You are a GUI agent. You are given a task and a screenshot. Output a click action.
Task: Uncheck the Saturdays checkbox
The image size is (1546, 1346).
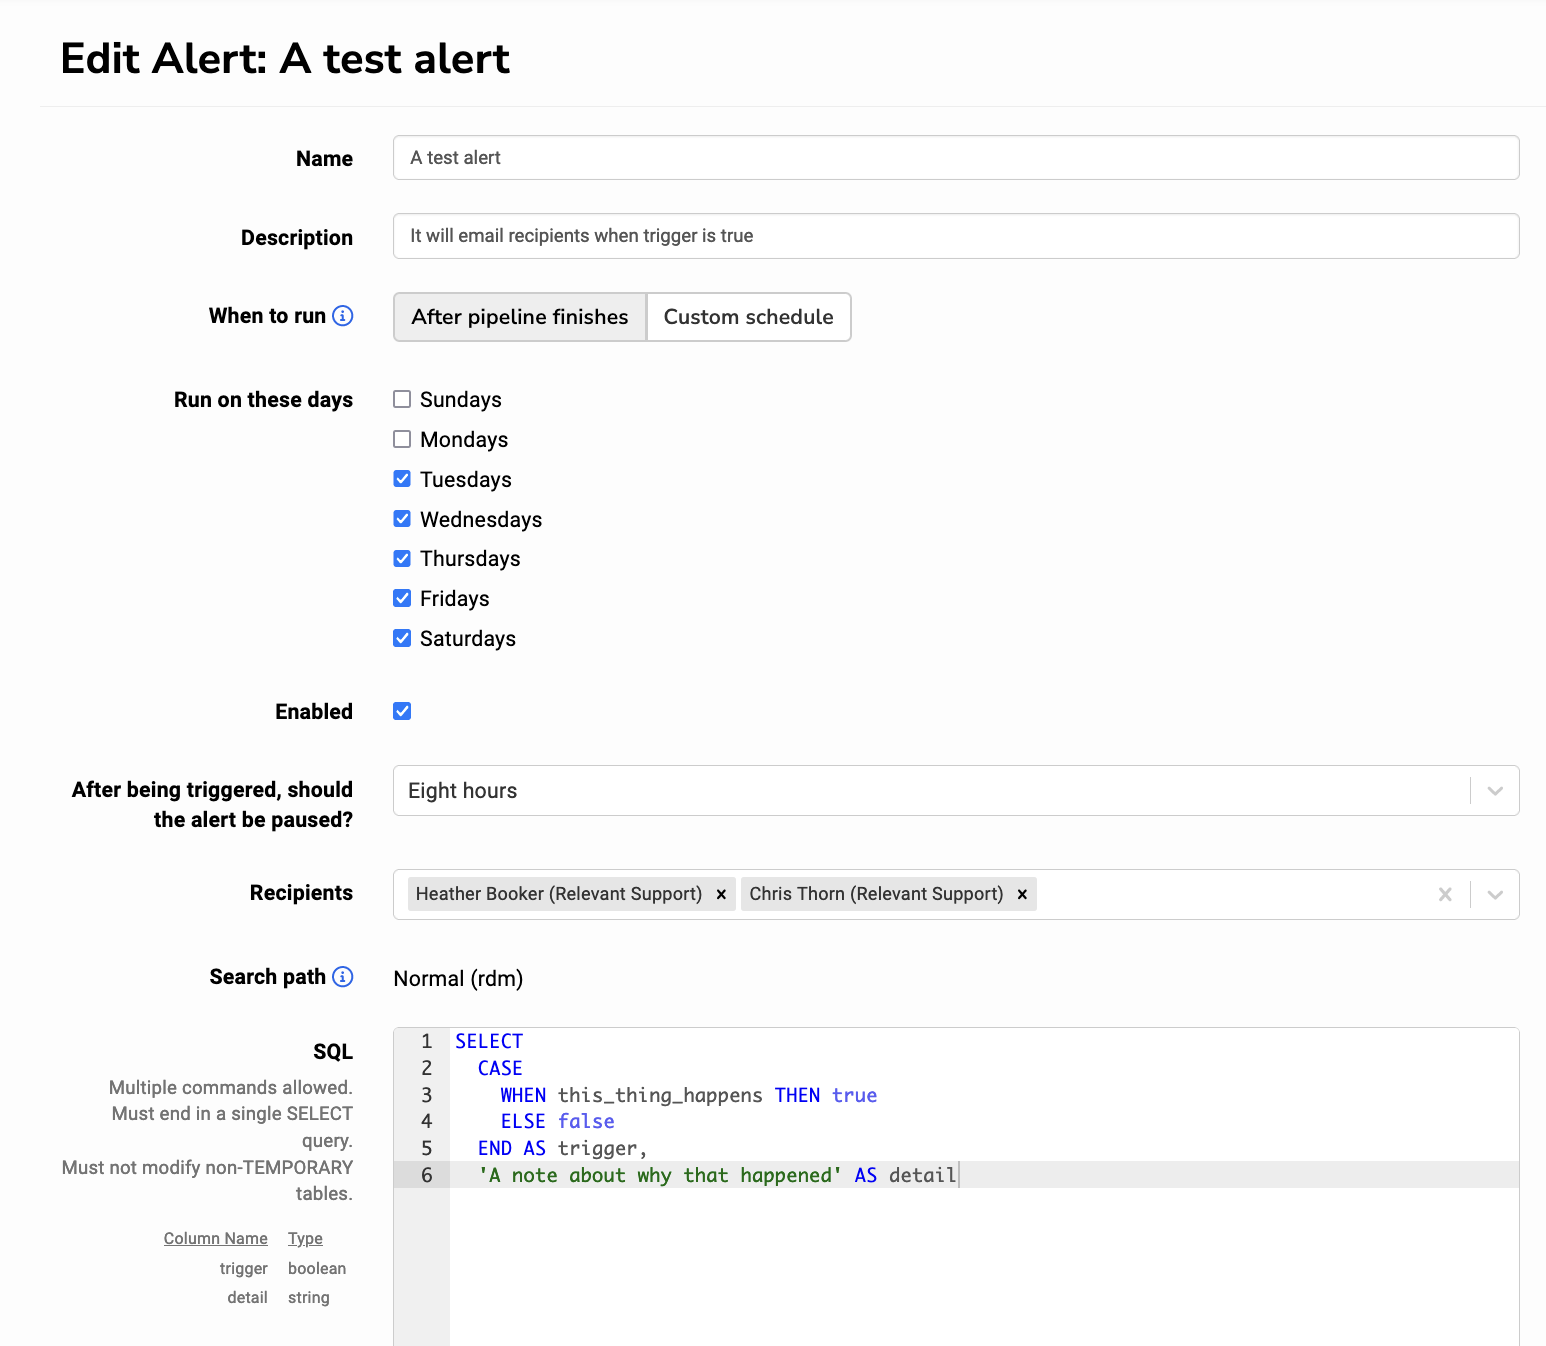[402, 638]
